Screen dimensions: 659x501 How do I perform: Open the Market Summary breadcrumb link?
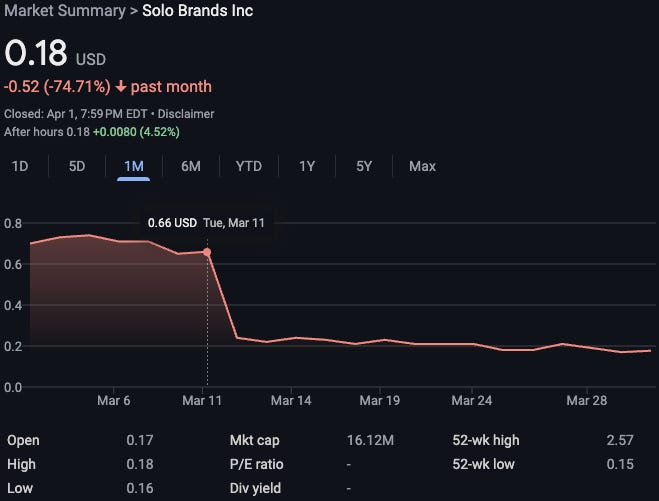tap(65, 11)
